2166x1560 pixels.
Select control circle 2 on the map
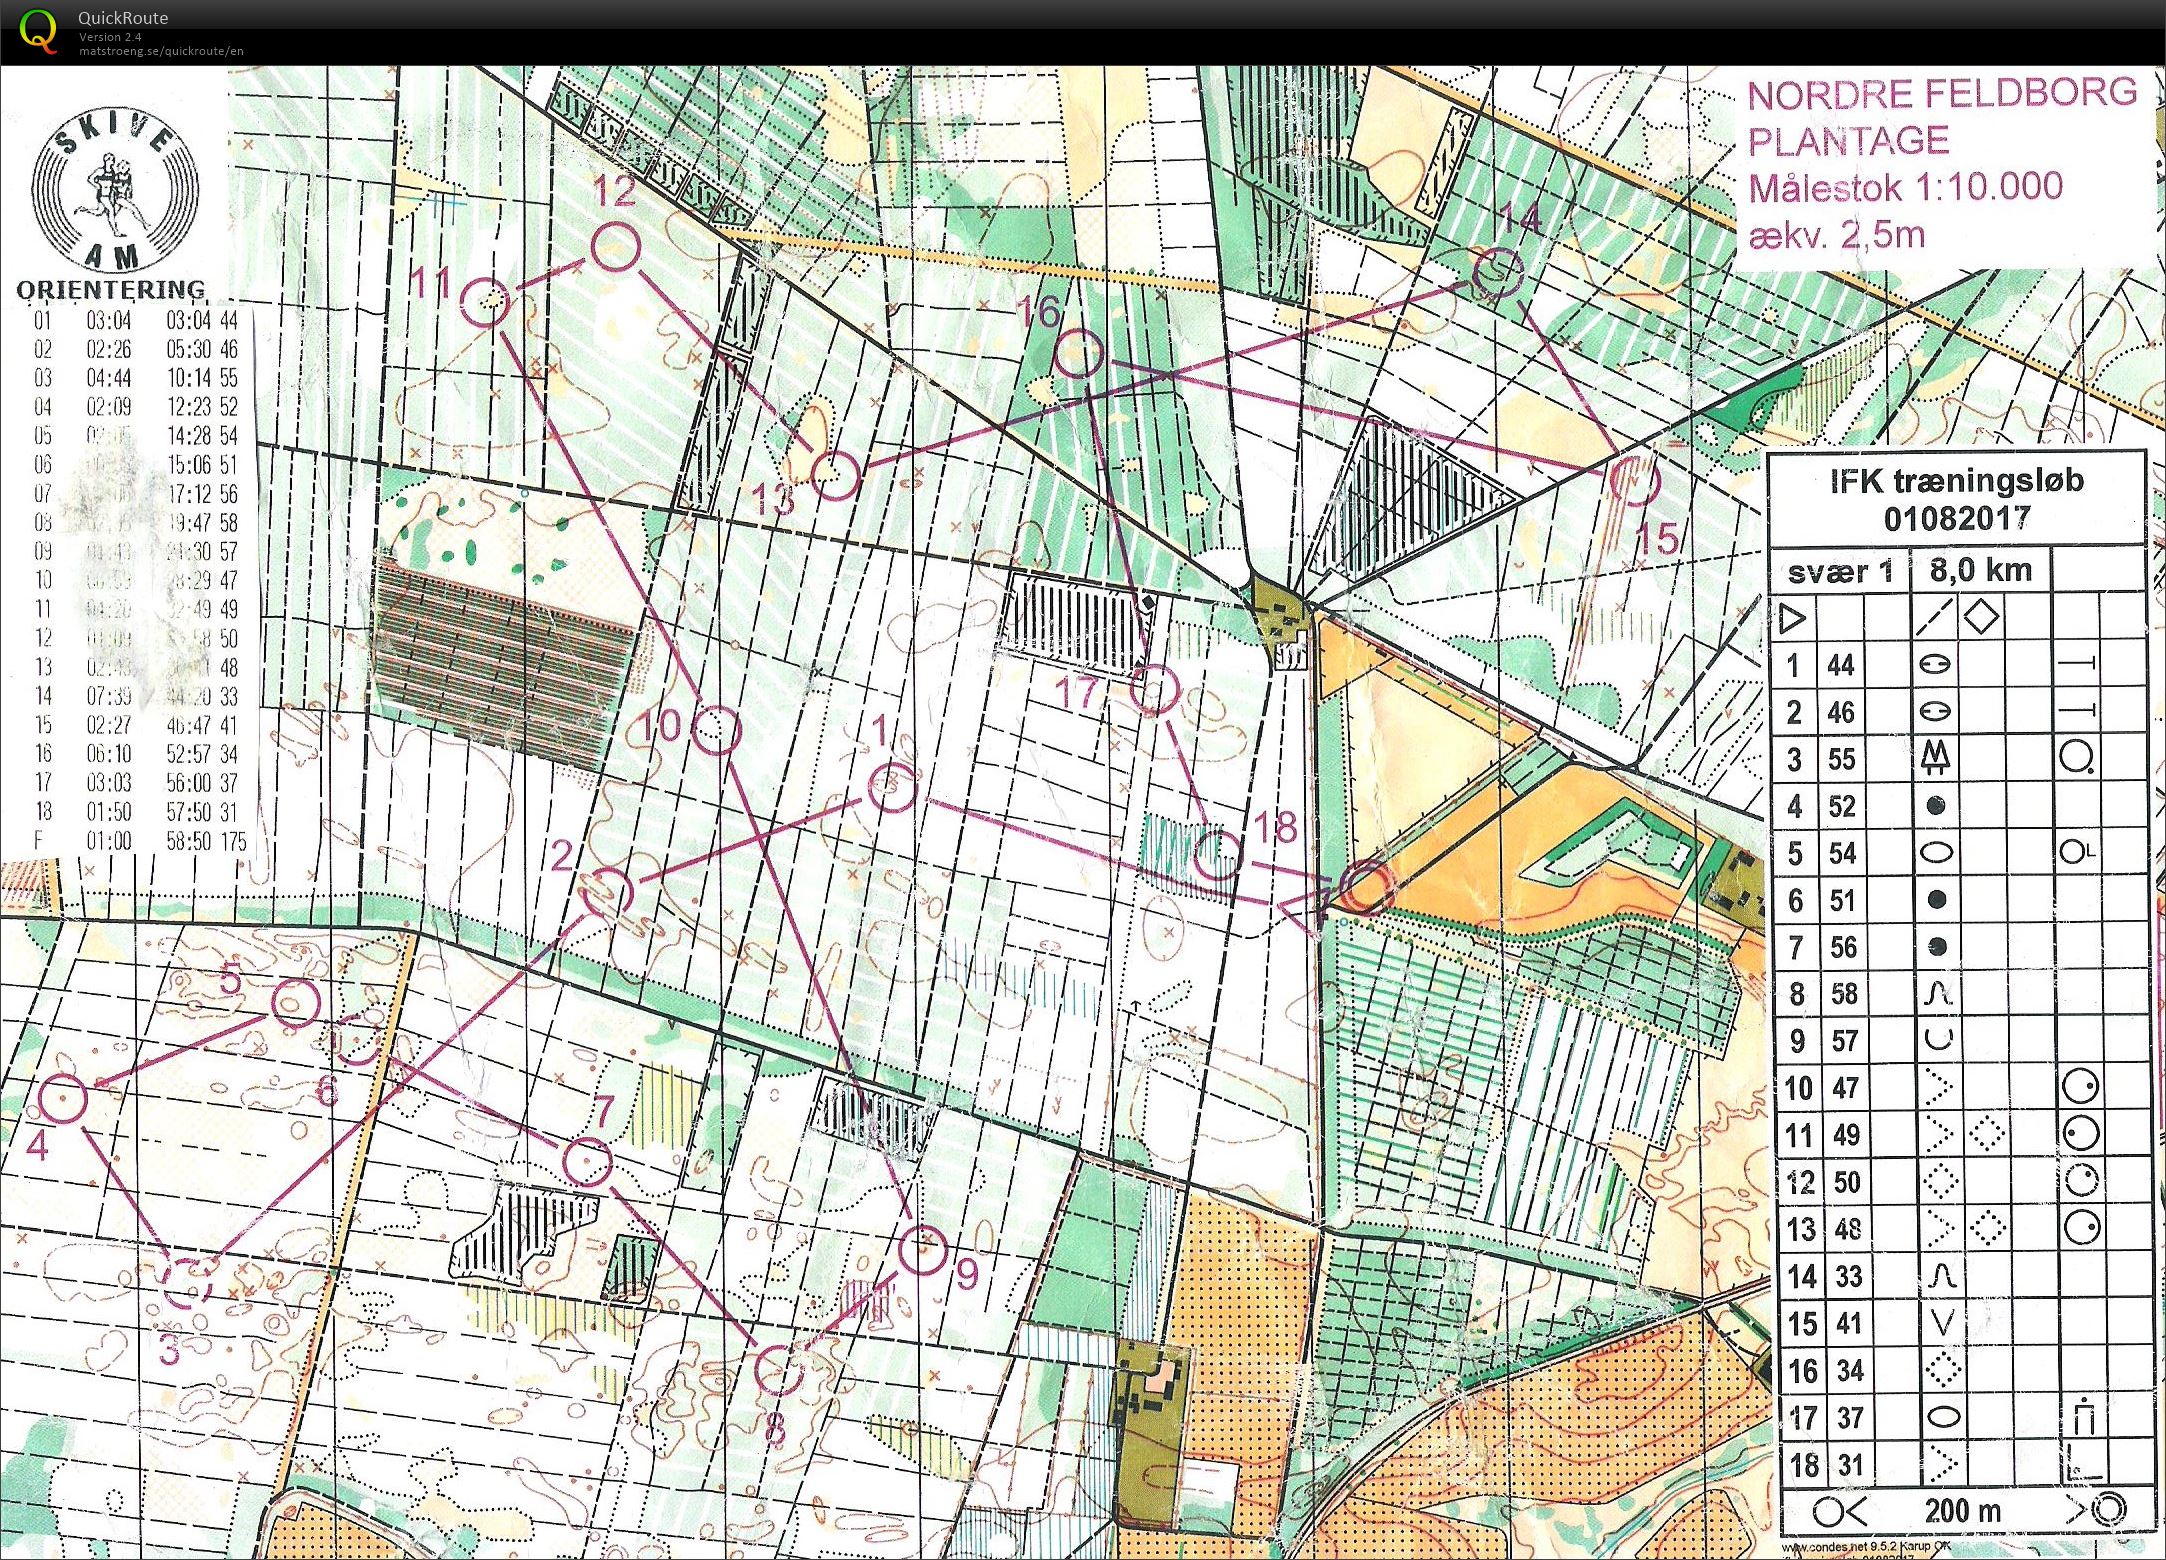tap(609, 893)
